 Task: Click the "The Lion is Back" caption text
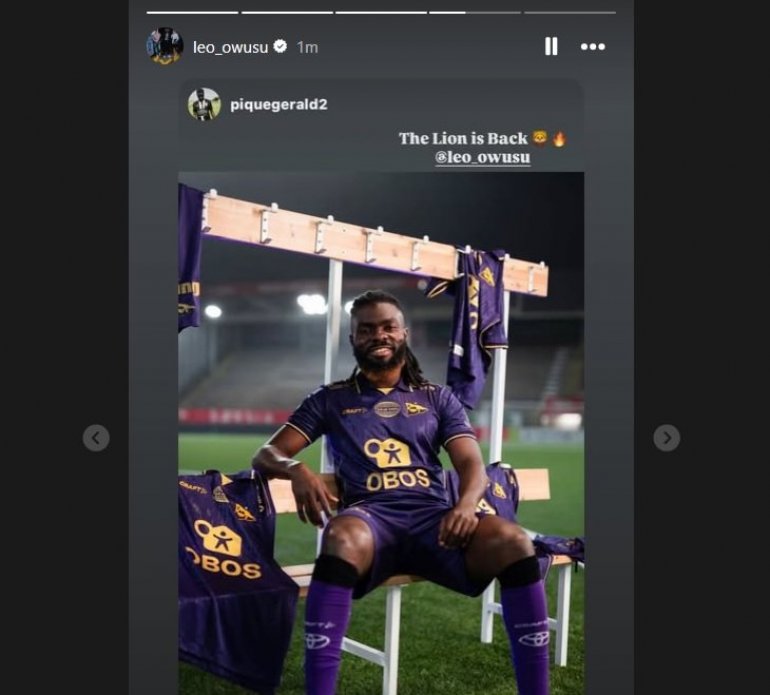click(x=463, y=139)
